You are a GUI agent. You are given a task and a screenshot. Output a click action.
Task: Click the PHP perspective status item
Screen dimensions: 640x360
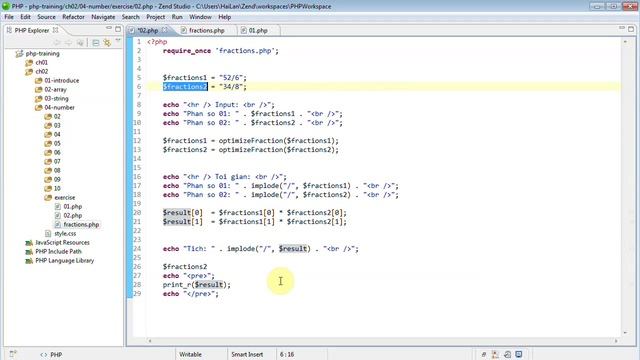tap(51, 354)
